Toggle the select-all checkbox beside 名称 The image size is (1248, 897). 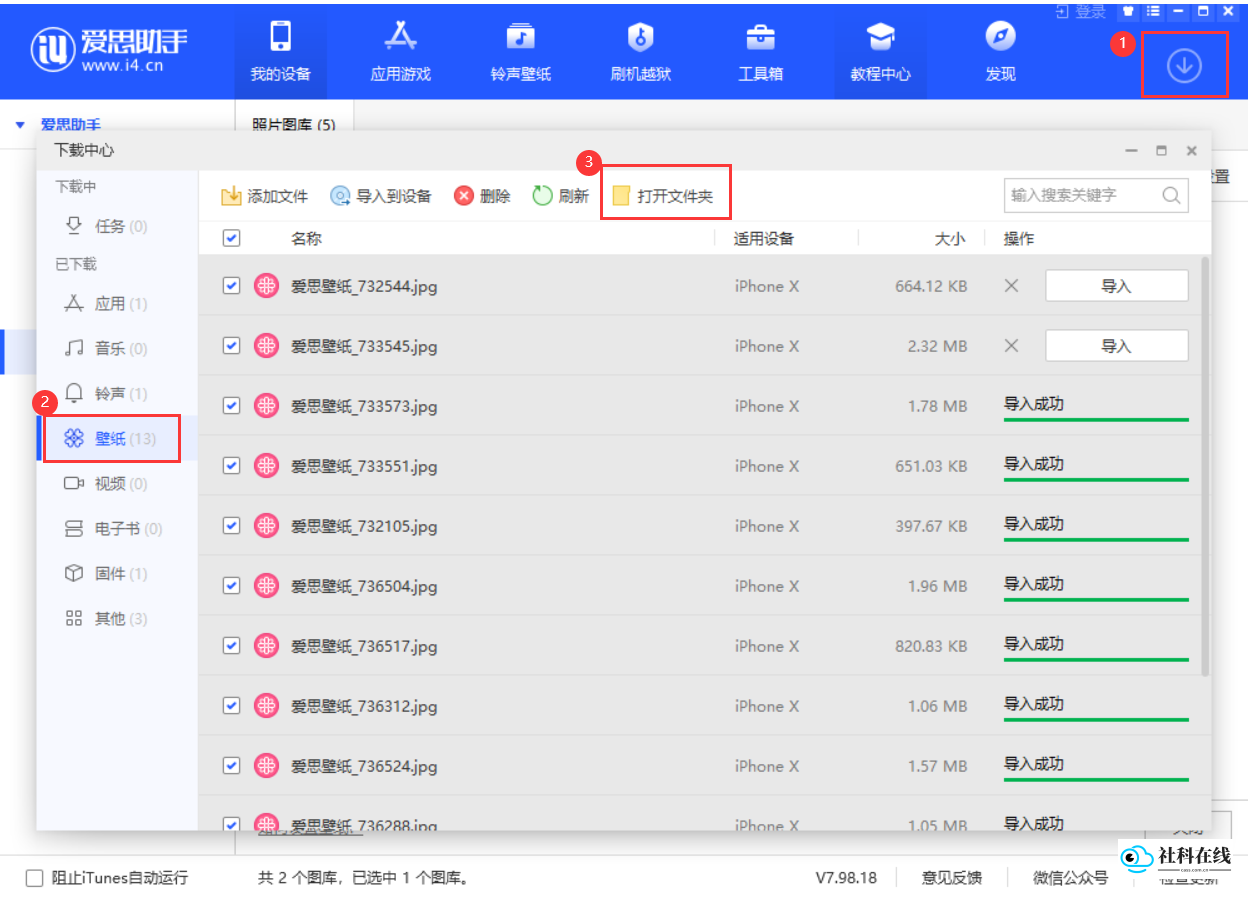tap(231, 238)
